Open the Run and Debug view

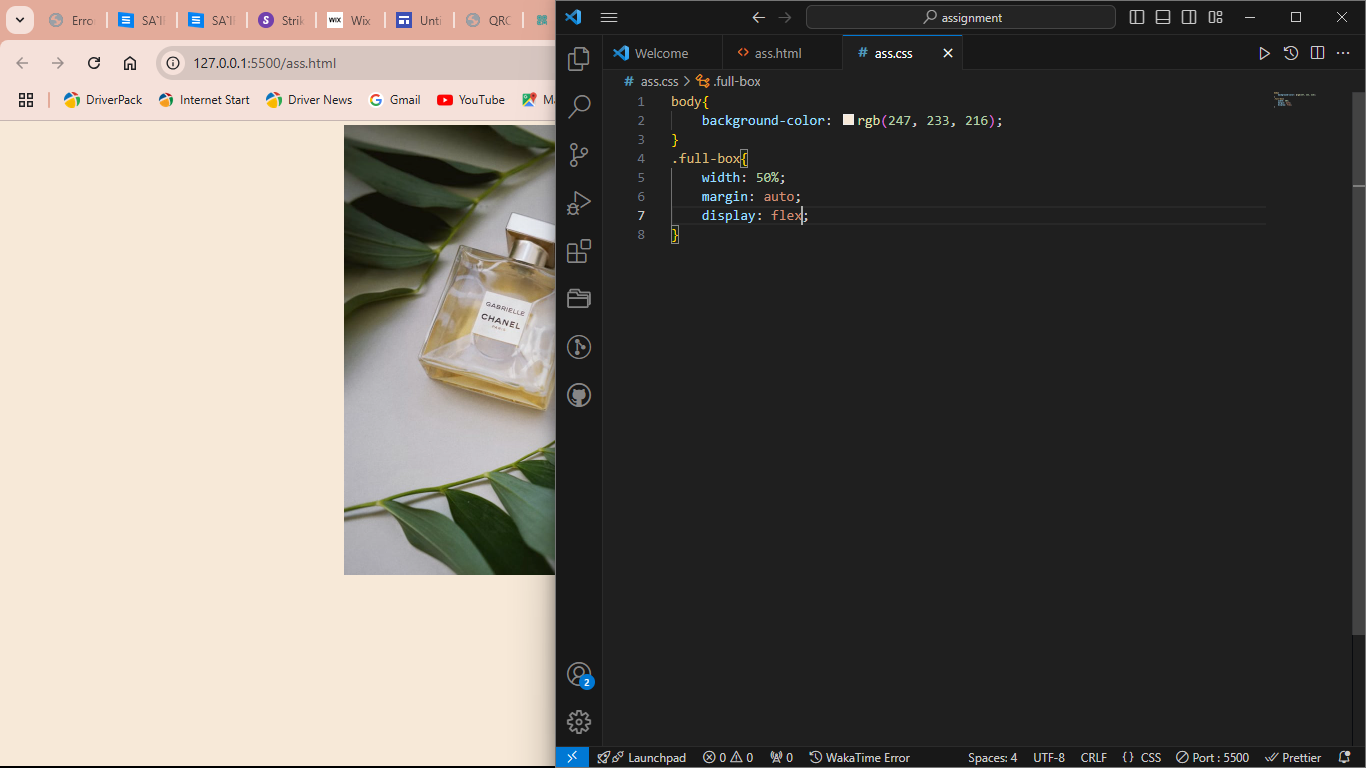click(579, 203)
